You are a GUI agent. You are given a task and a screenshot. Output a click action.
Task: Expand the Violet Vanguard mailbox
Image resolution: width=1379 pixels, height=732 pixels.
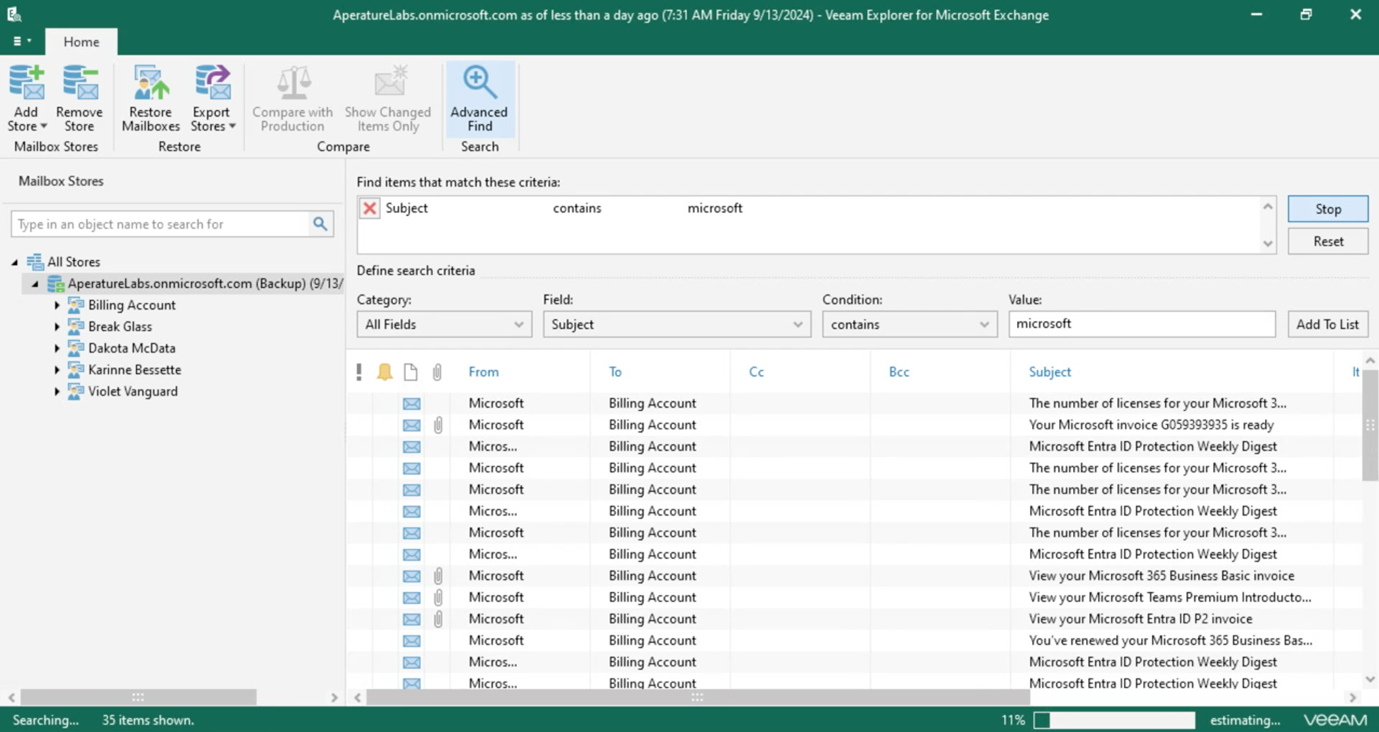point(57,391)
